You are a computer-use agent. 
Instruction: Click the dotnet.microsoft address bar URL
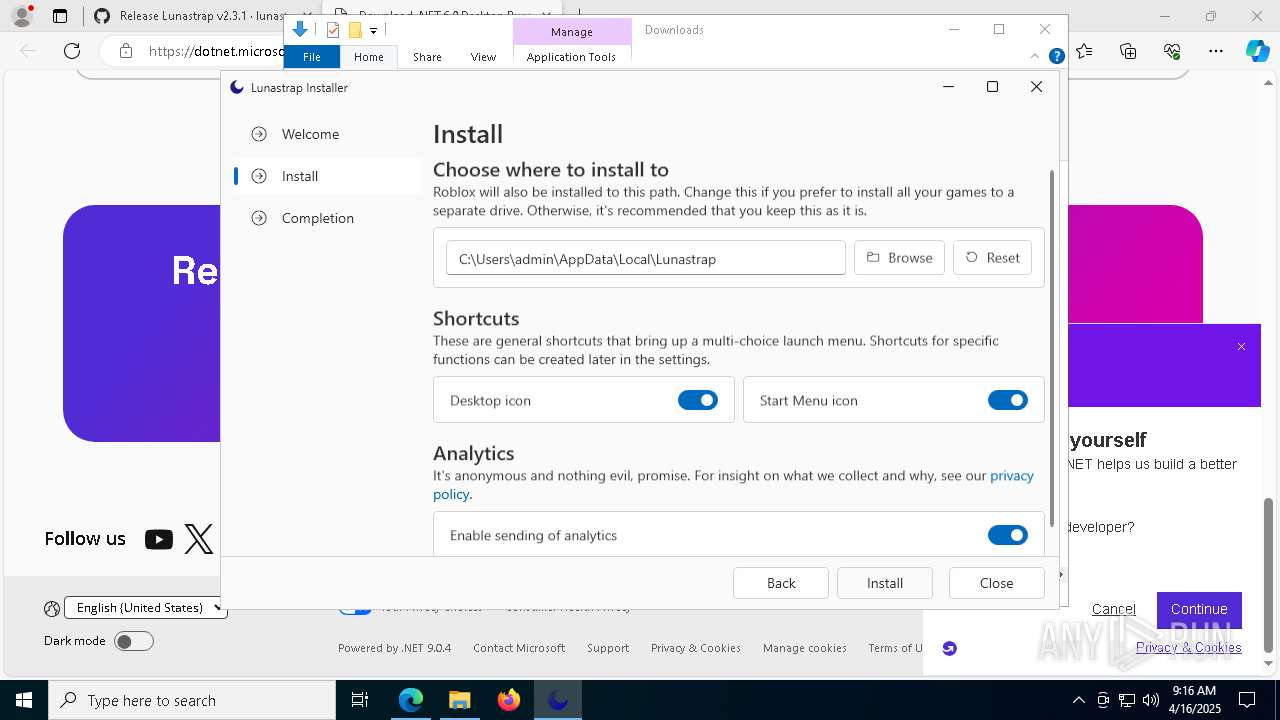[216, 50]
